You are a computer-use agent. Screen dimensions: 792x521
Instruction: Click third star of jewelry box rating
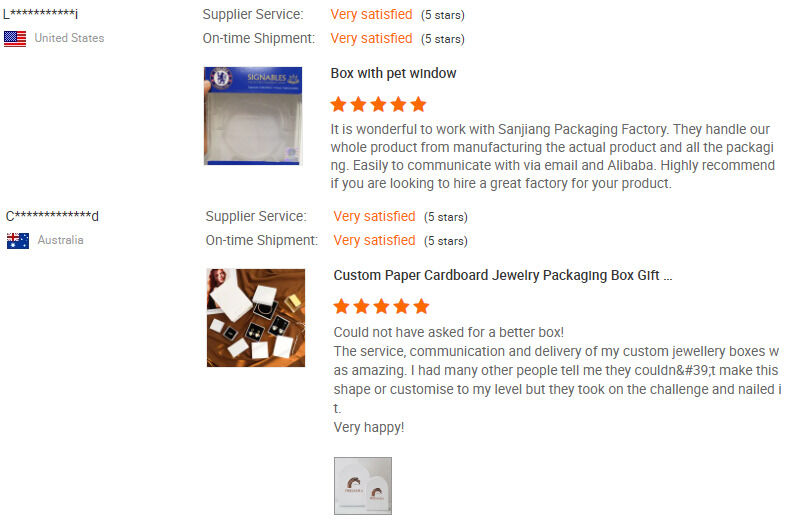click(x=381, y=306)
